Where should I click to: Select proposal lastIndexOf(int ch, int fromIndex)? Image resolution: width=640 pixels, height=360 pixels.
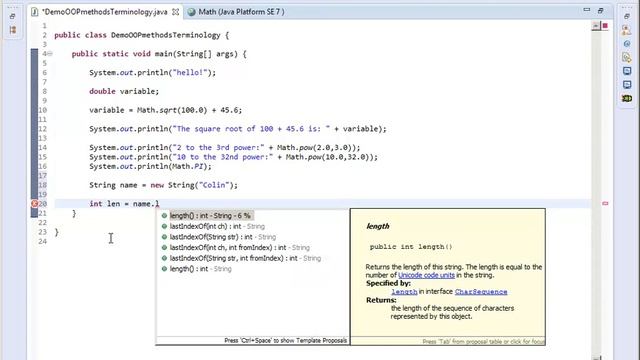point(240,247)
